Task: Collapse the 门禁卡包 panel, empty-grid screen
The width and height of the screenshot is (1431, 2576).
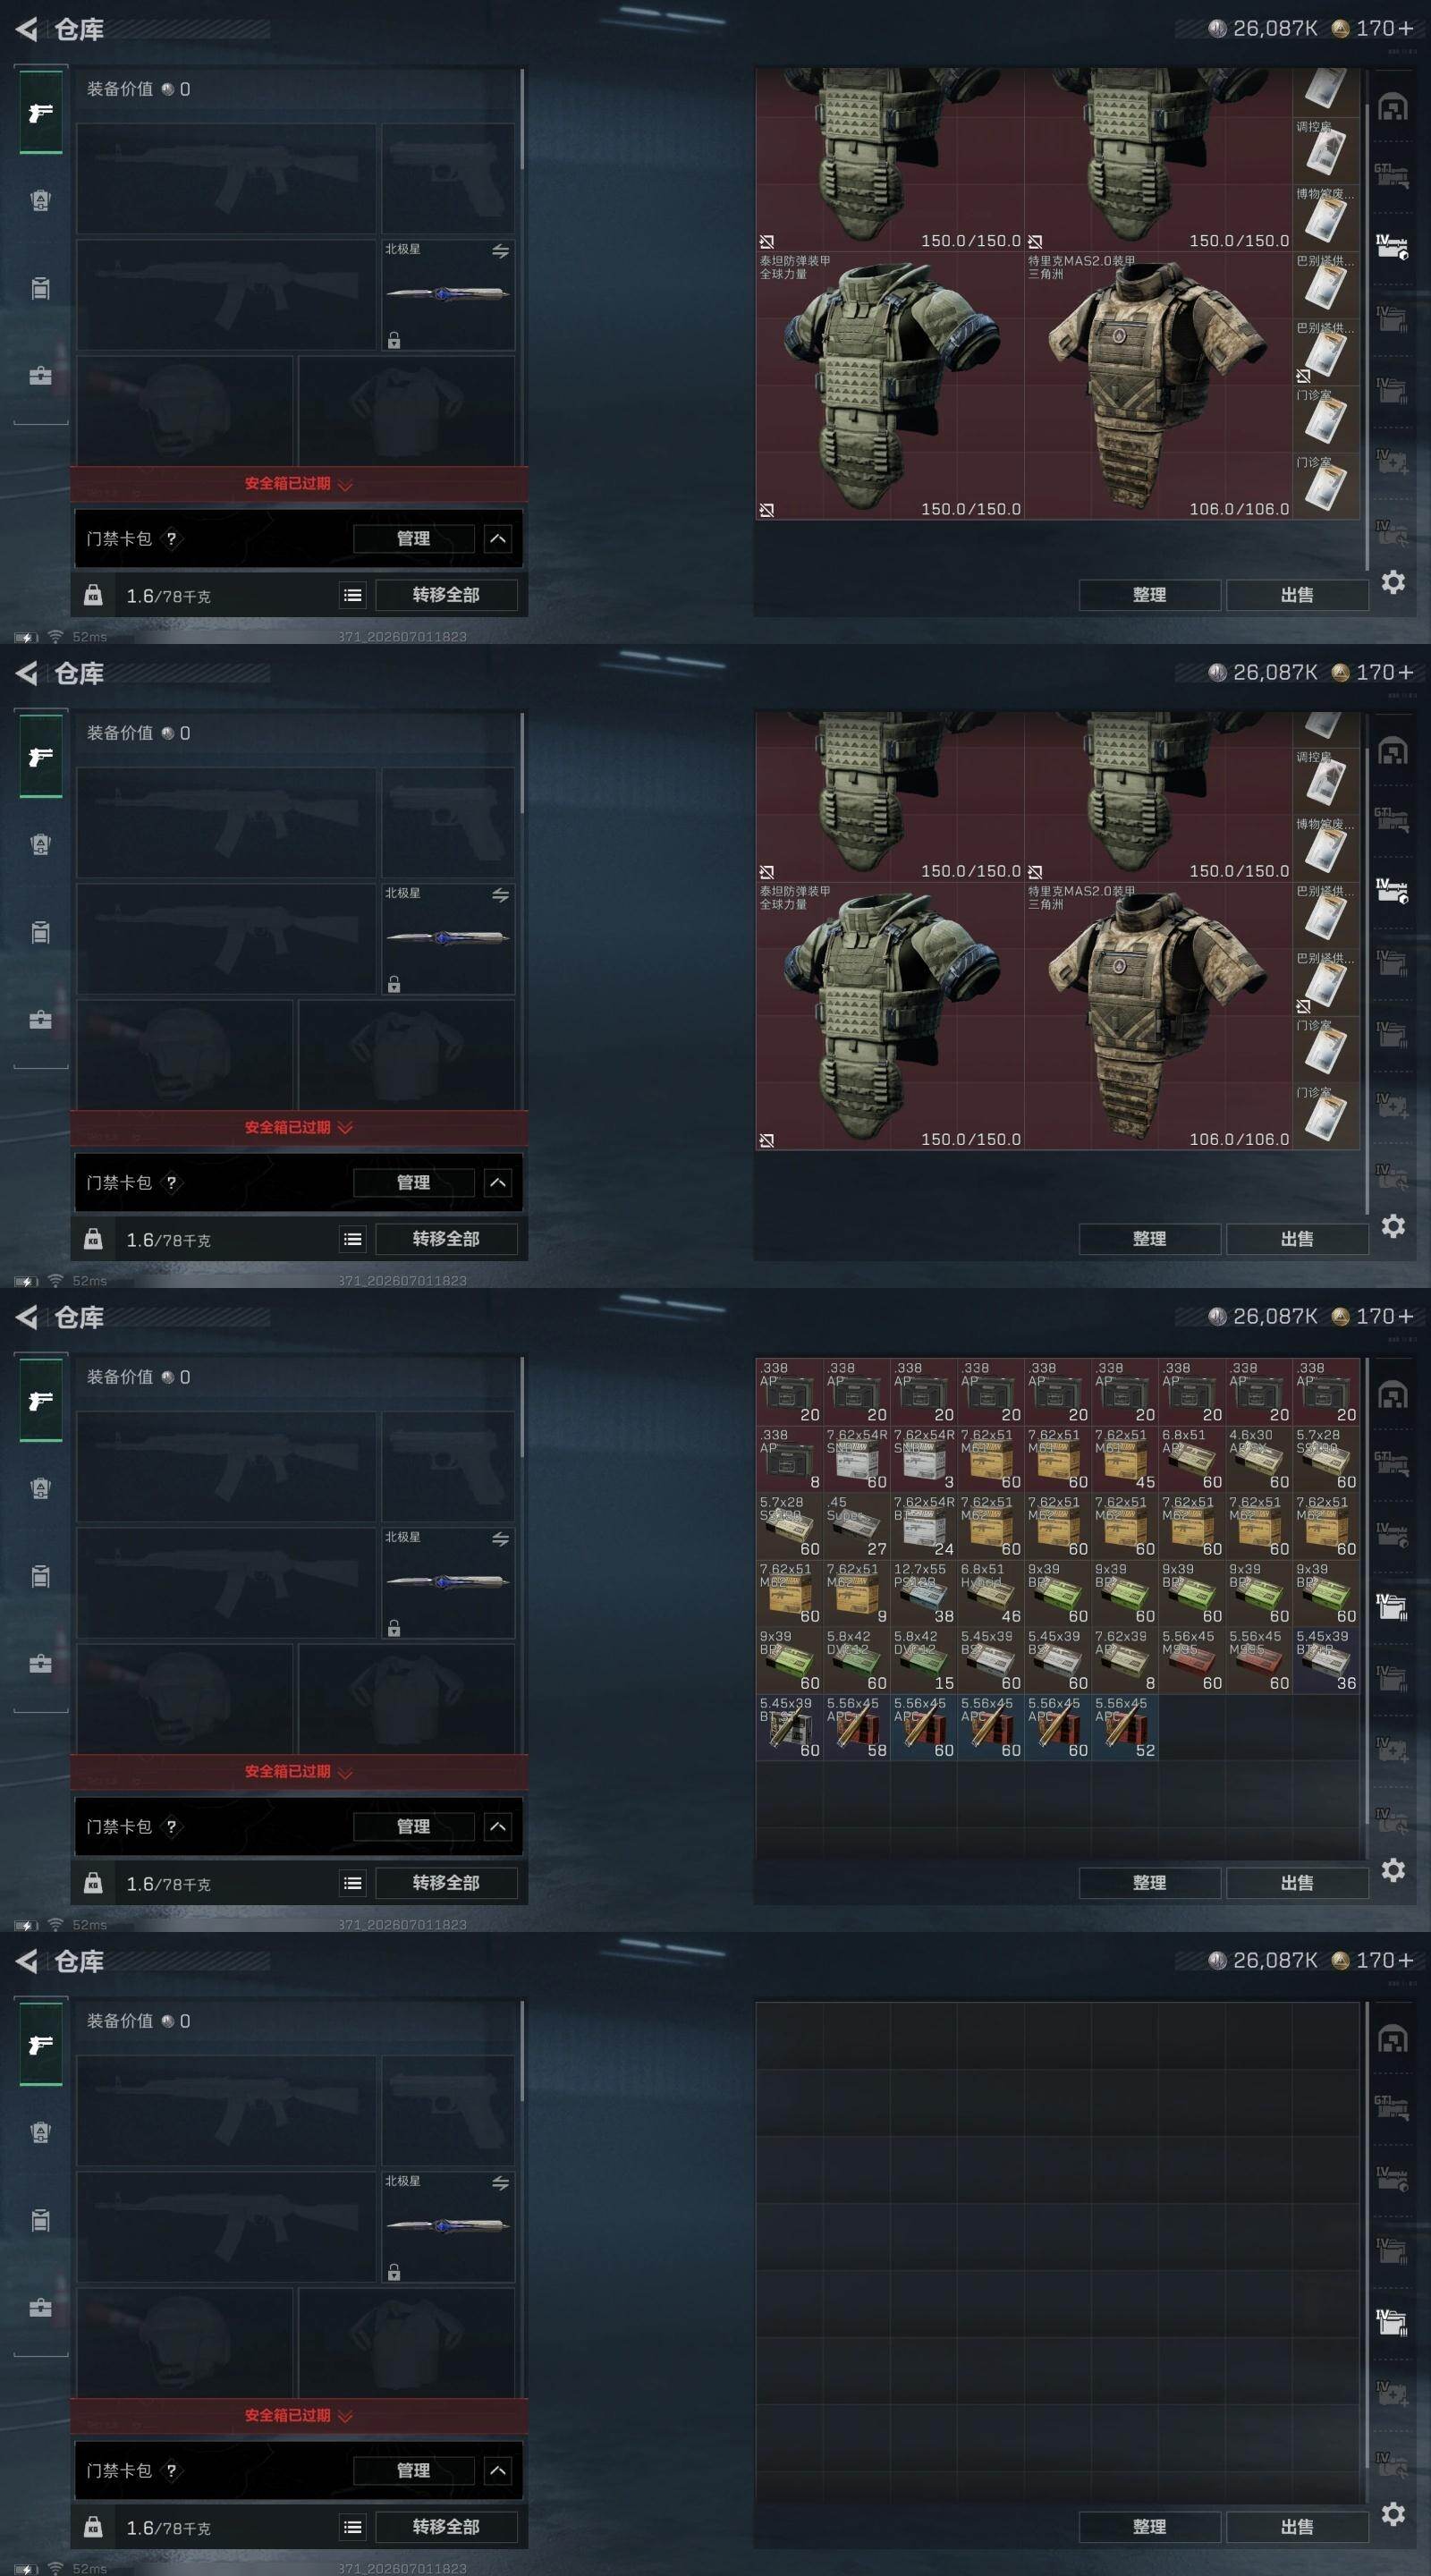Action: tap(498, 2471)
